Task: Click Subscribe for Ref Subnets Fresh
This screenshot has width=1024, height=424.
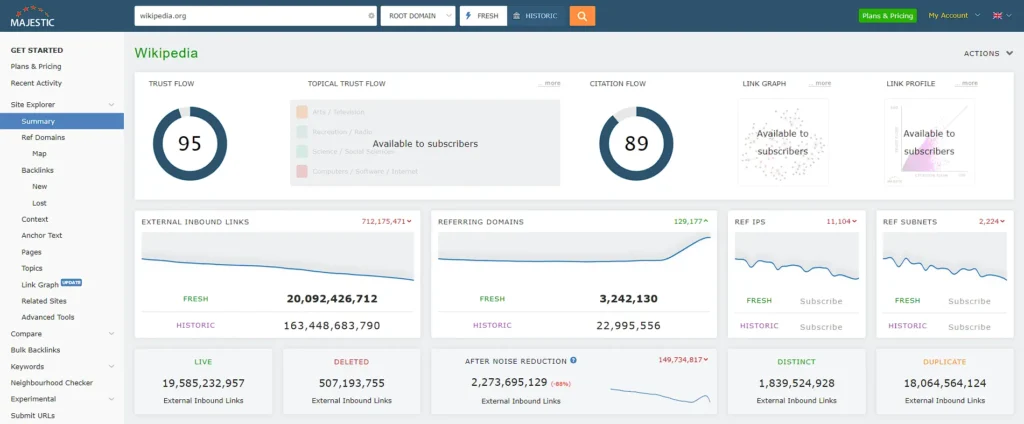Action: (x=969, y=301)
